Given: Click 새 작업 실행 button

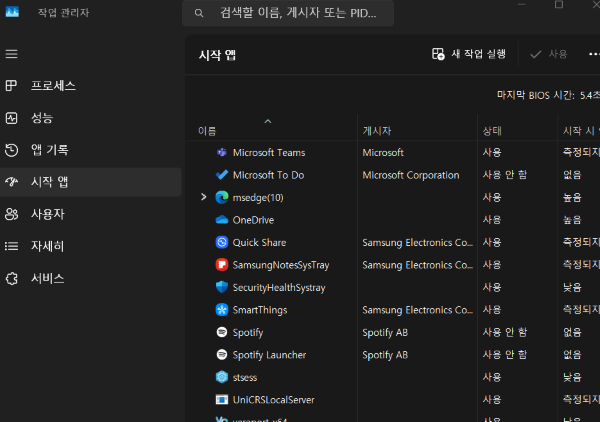Looking at the screenshot, I should tap(469, 54).
